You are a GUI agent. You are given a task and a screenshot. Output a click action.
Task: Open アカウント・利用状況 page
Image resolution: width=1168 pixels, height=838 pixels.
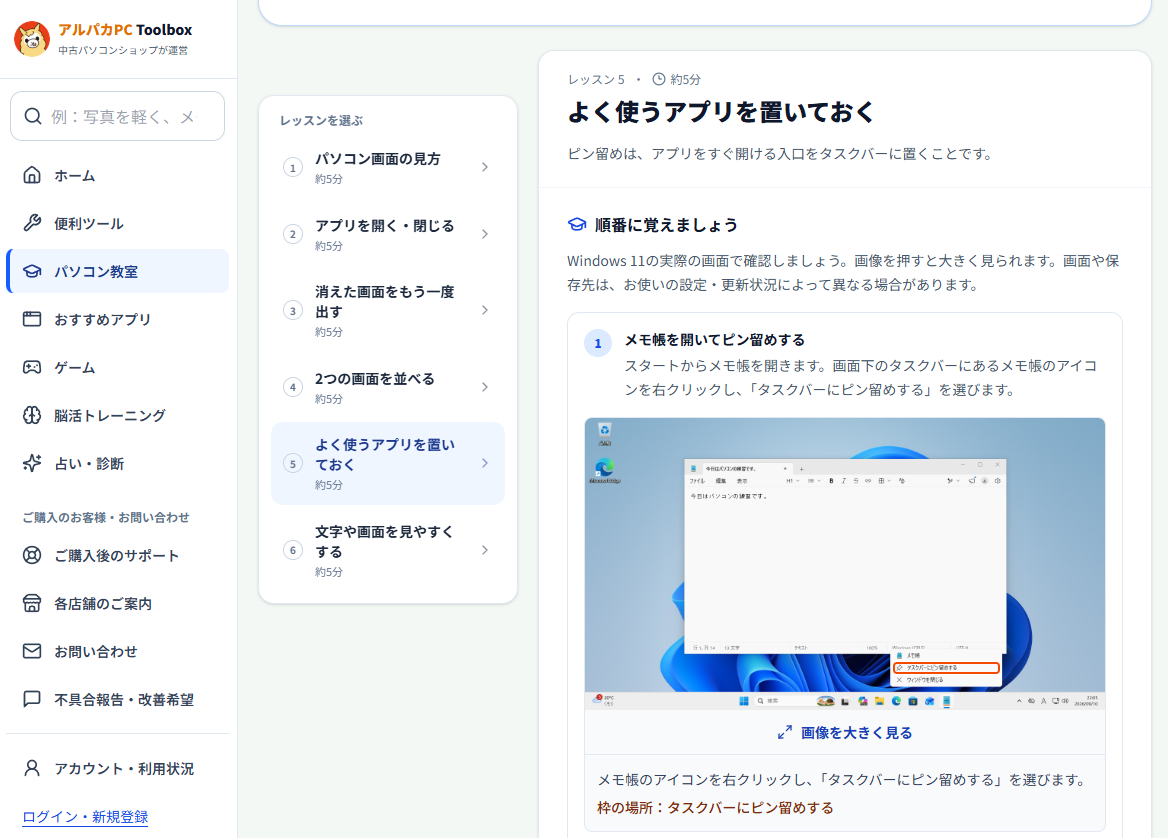point(118,768)
